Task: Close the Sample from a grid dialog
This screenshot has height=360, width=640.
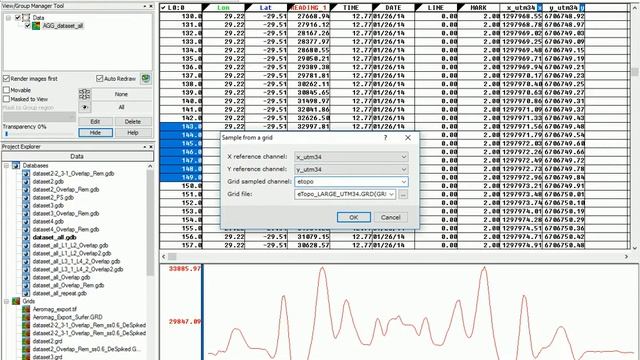Action: (x=408, y=138)
